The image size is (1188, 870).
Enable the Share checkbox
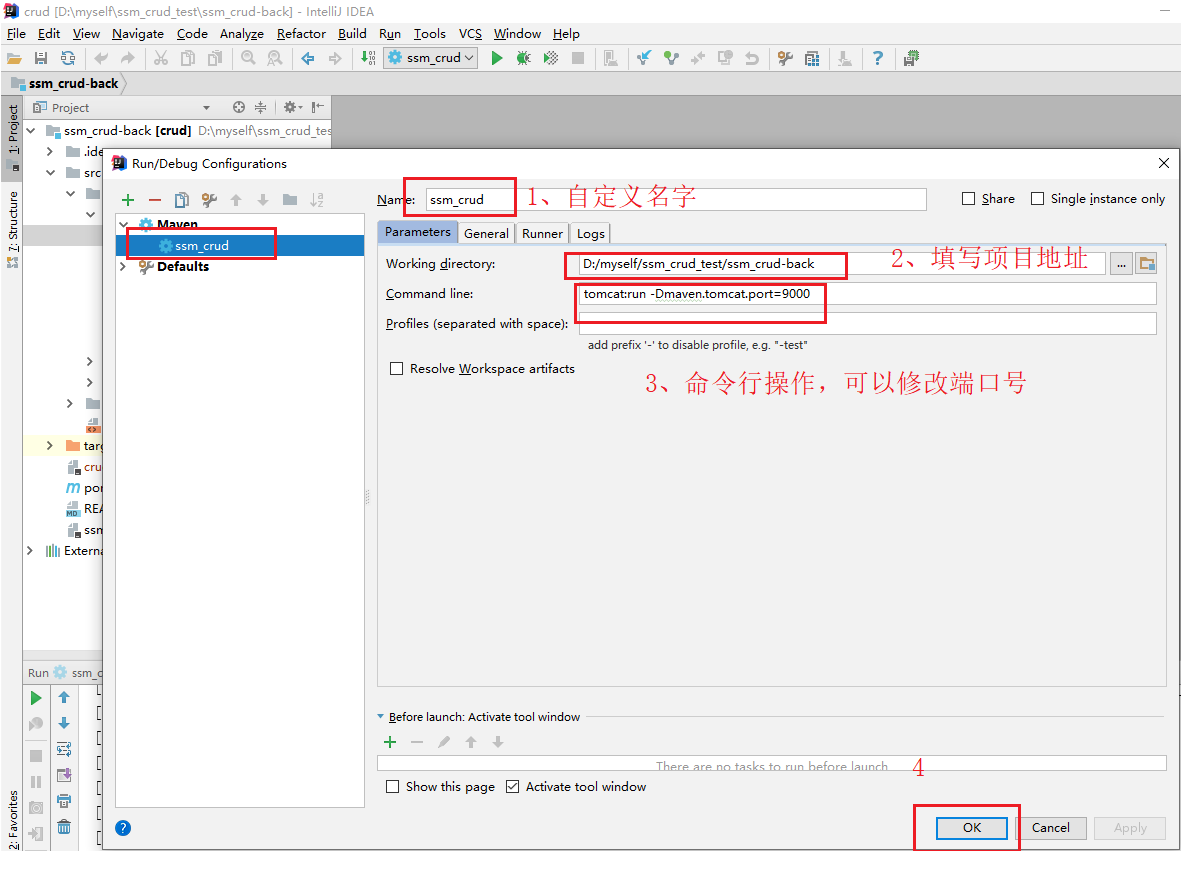tap(968, 199)
